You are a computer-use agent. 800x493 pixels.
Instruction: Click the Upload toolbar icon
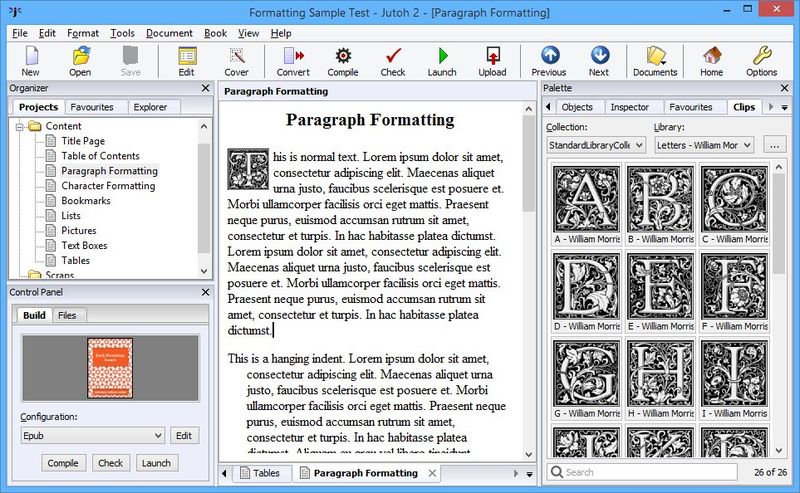point(492,58)
